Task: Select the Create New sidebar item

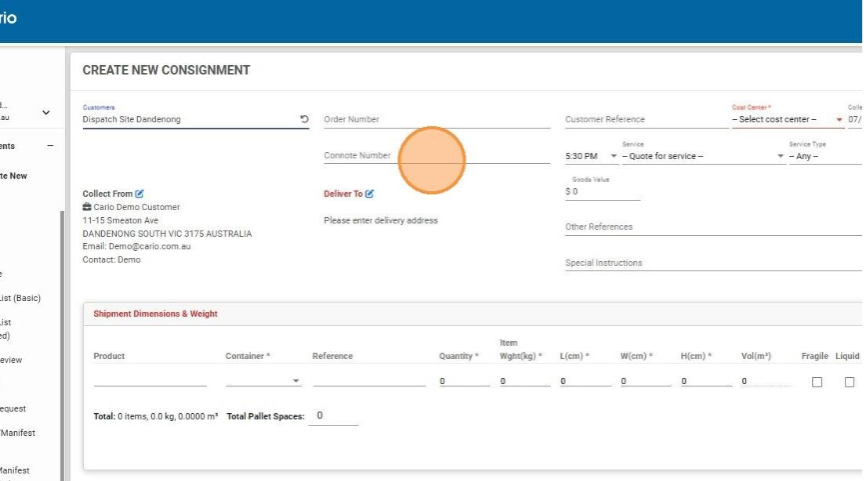Action: (x=14, y=176)
